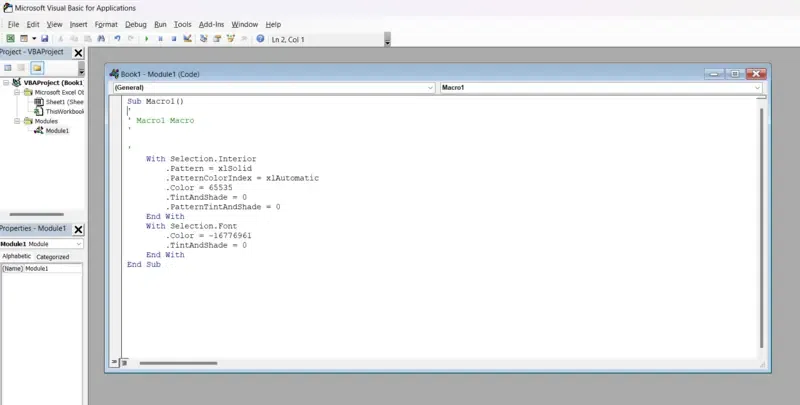
Task: Click the Project pane horizontal scrollbar
Action: (37, 214)
